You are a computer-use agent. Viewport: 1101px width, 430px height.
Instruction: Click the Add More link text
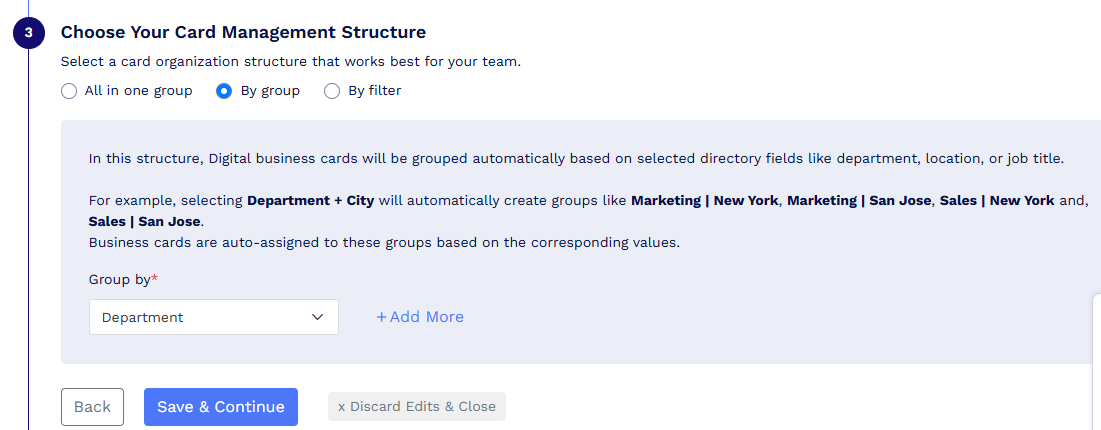426,317
